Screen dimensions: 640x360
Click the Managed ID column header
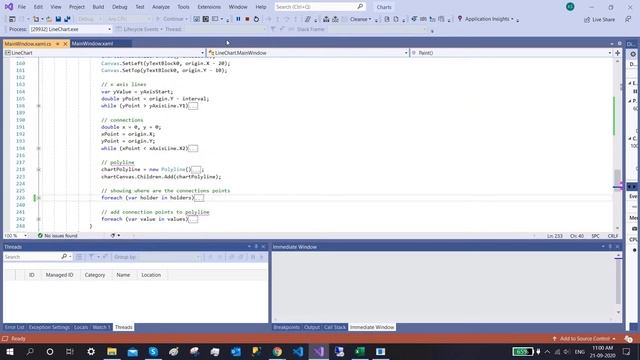coord(60,275)
